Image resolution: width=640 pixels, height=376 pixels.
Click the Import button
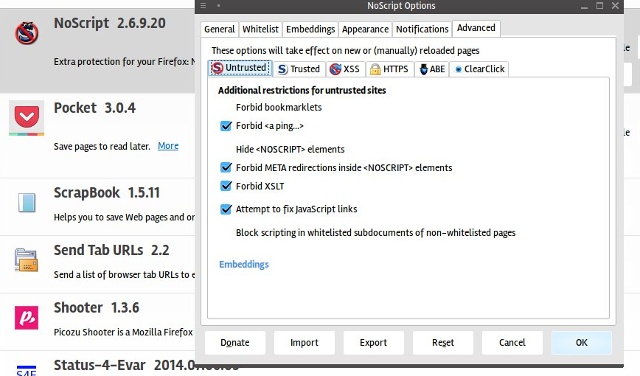pos(304,343)
